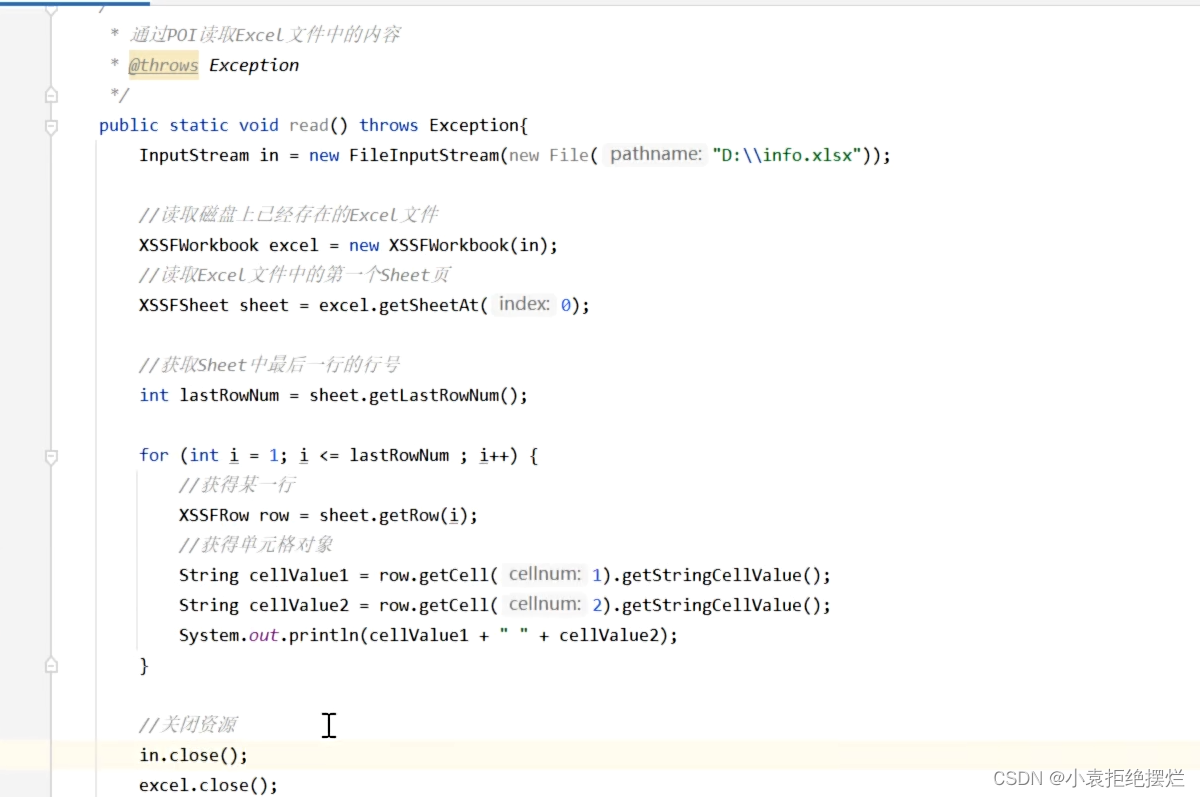Click the 'XSSFRow' type name

pyautogui.click(x=214, y=515)
